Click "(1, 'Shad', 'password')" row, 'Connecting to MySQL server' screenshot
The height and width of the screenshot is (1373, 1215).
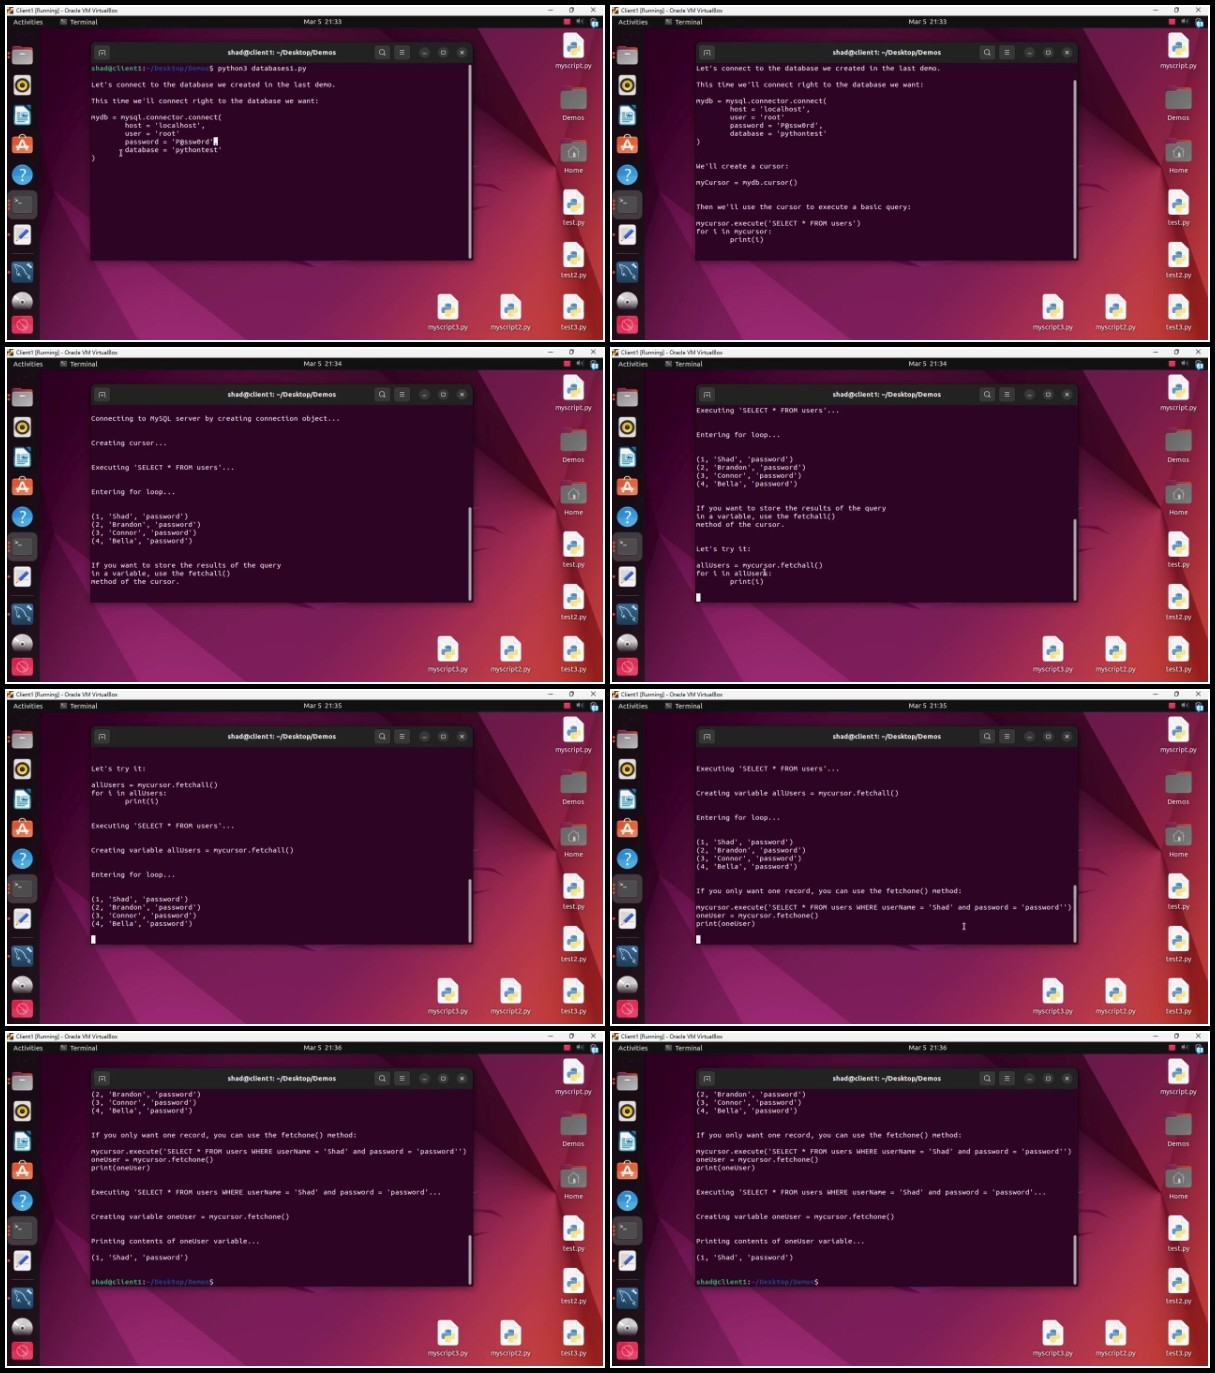click(139, 517)
